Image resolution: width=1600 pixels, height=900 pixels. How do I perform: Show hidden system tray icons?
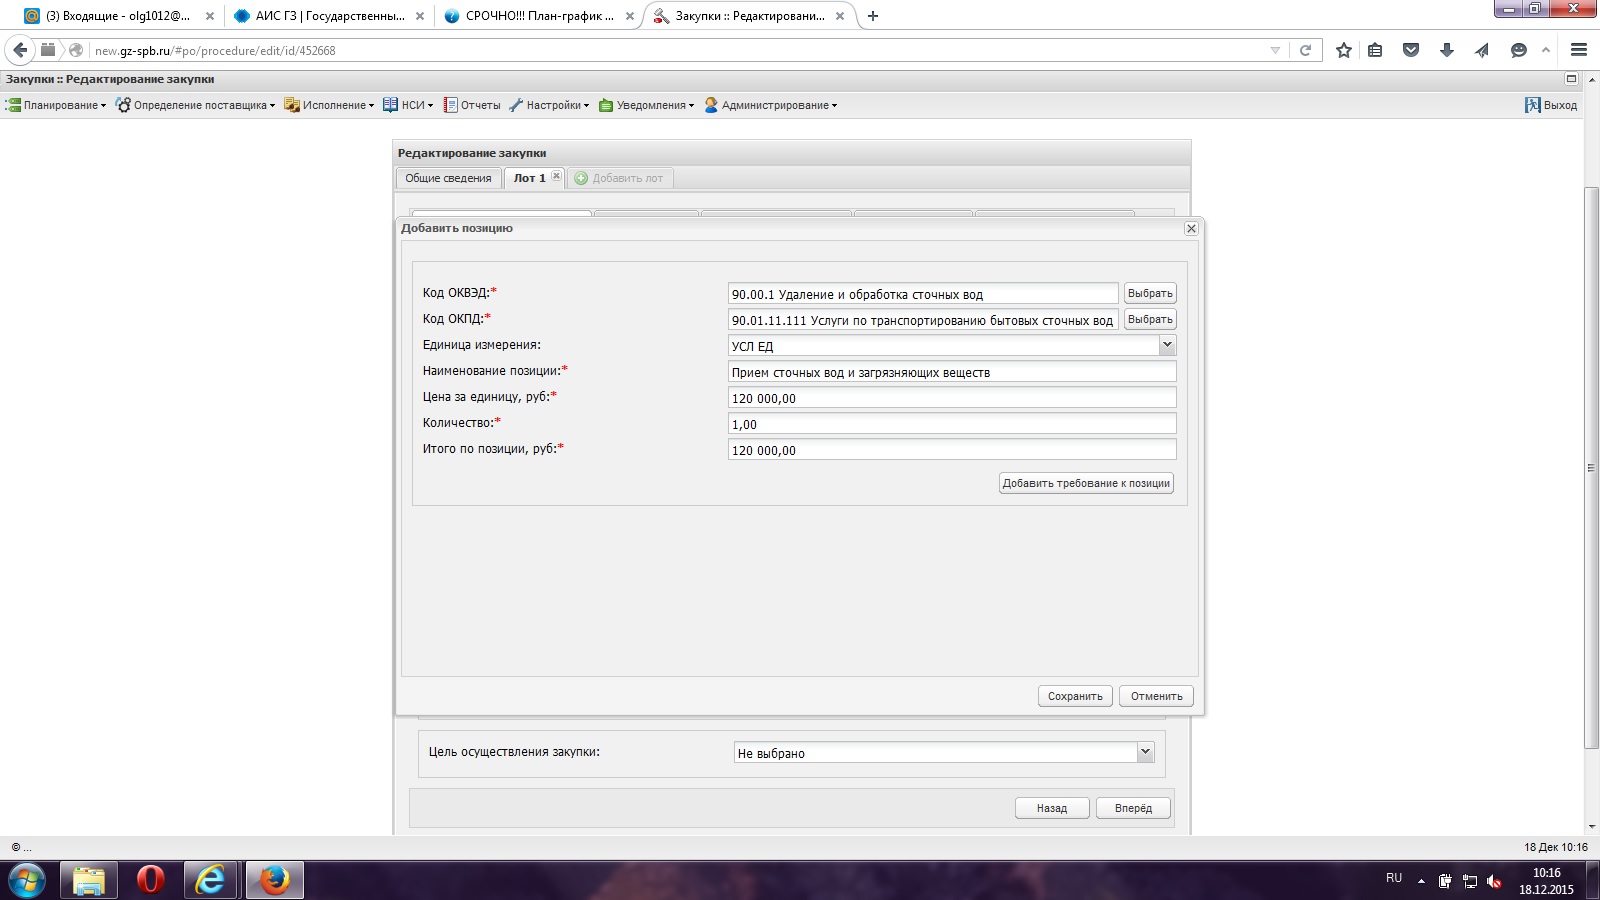(x=1421, y=881)
